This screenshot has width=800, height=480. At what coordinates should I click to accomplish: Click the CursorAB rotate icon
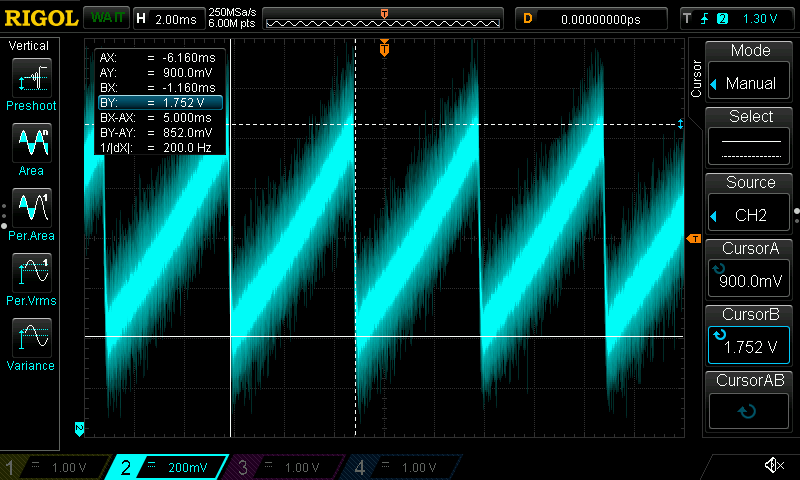click(747, 410)
